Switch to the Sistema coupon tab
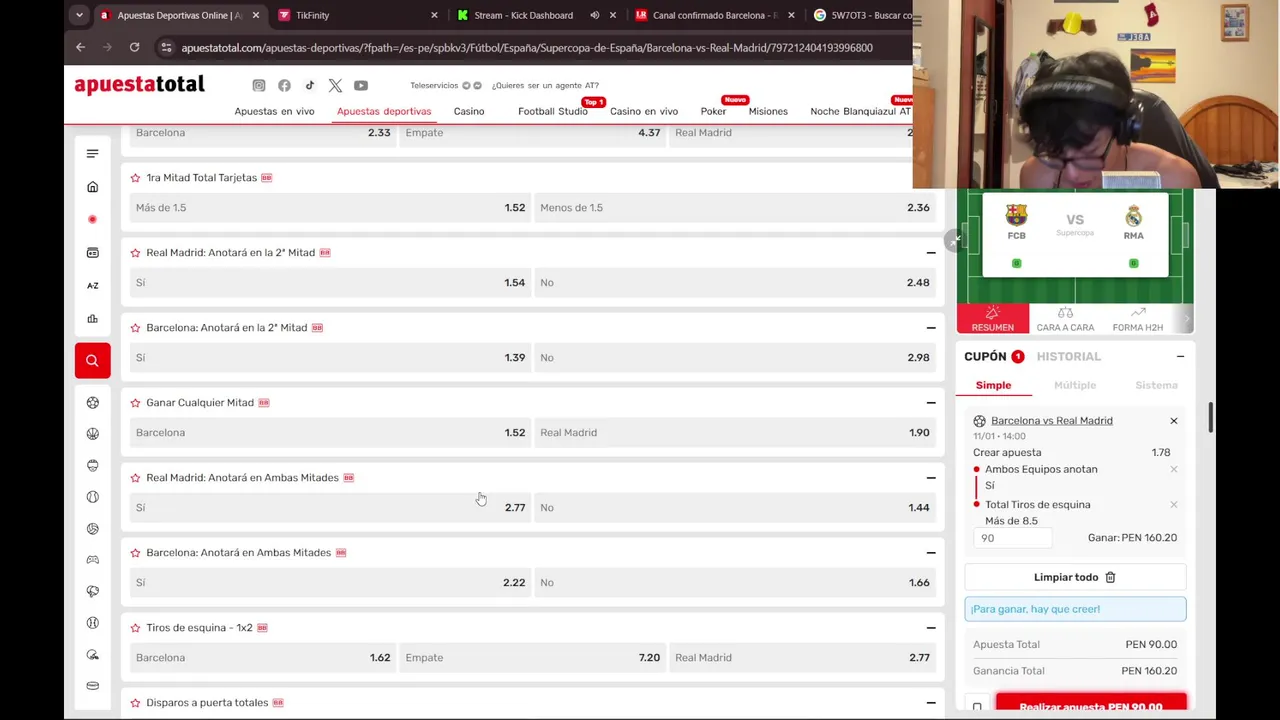 (1156, 385)
